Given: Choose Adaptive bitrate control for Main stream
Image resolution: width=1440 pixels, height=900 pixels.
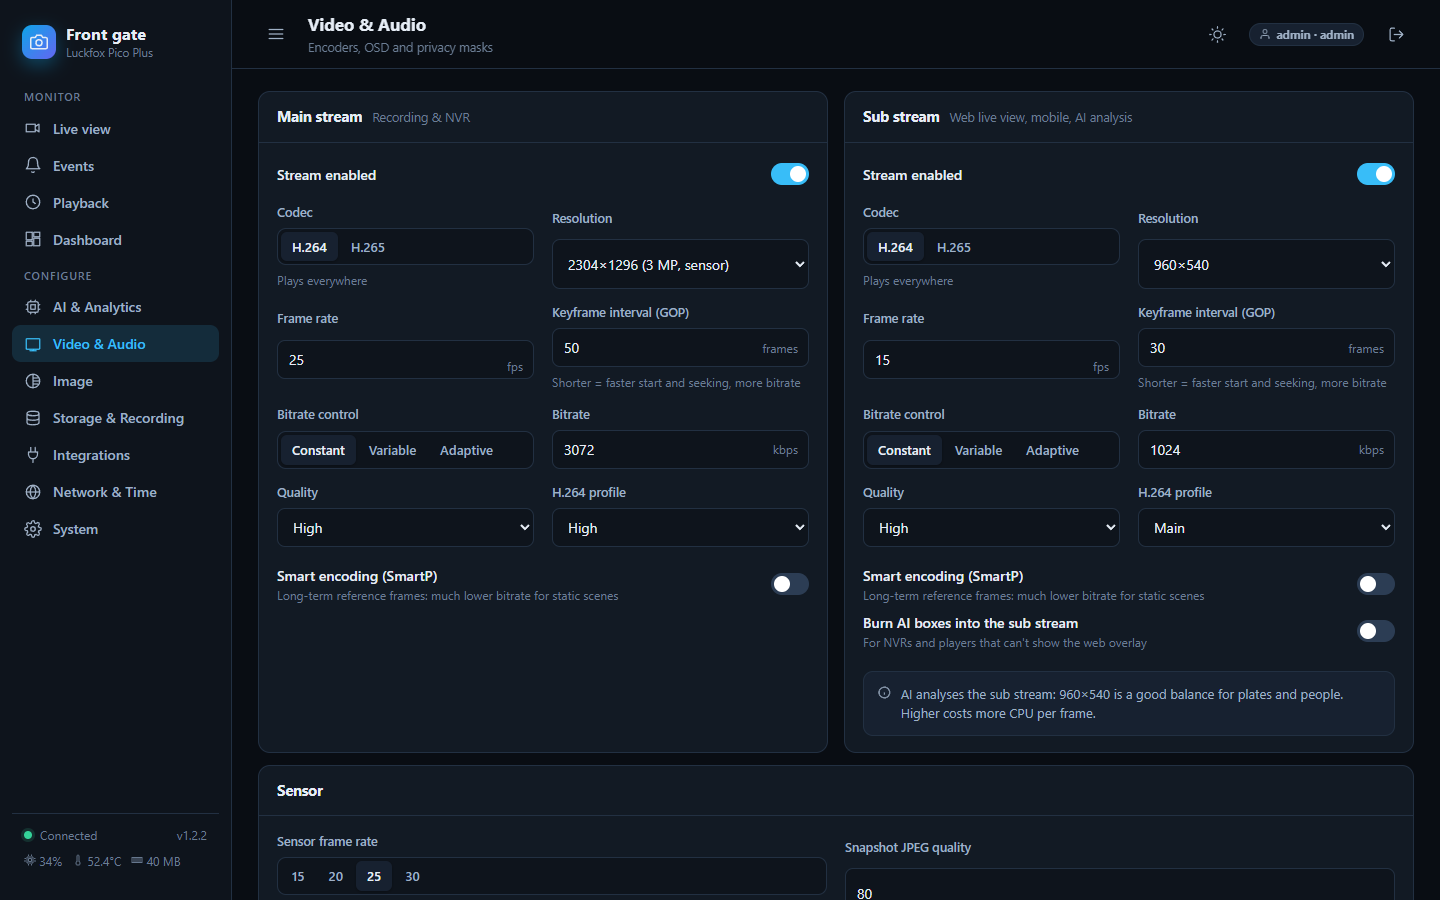Looking at the screenshot, I should click(x=466, y=450).
